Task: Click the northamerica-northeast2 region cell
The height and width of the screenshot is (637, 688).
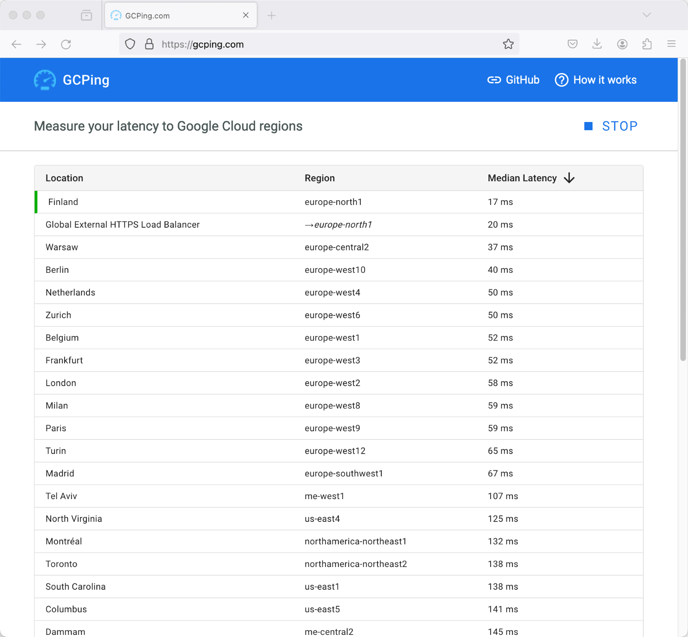Action: (x=356, y=564)
